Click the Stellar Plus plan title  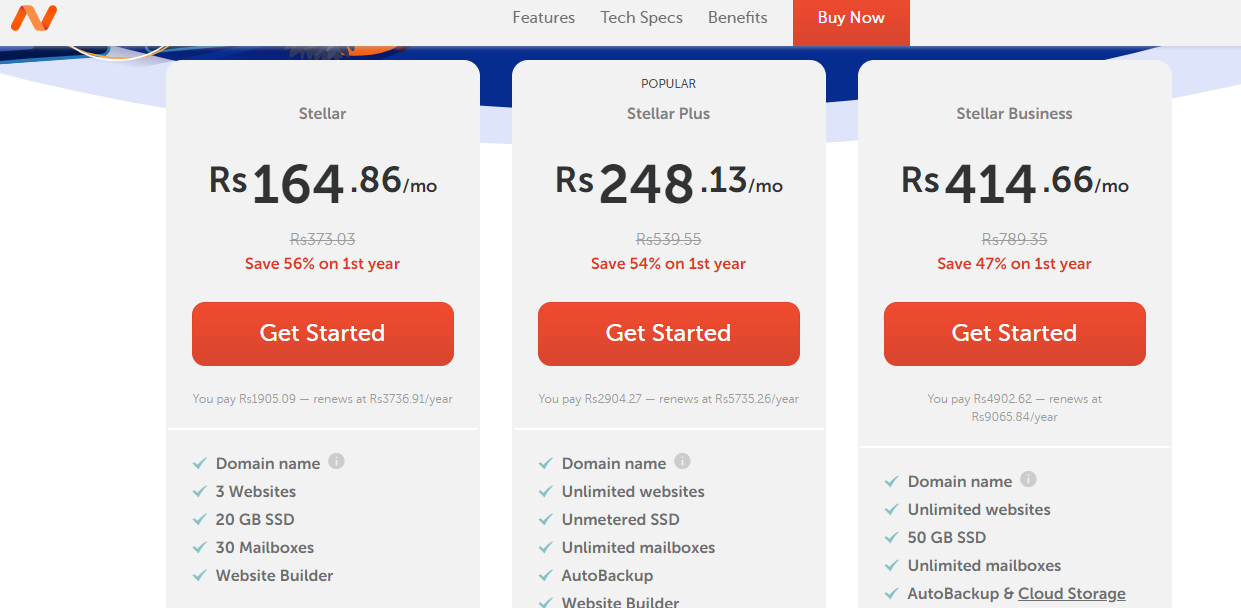click(x=668, y=114)
